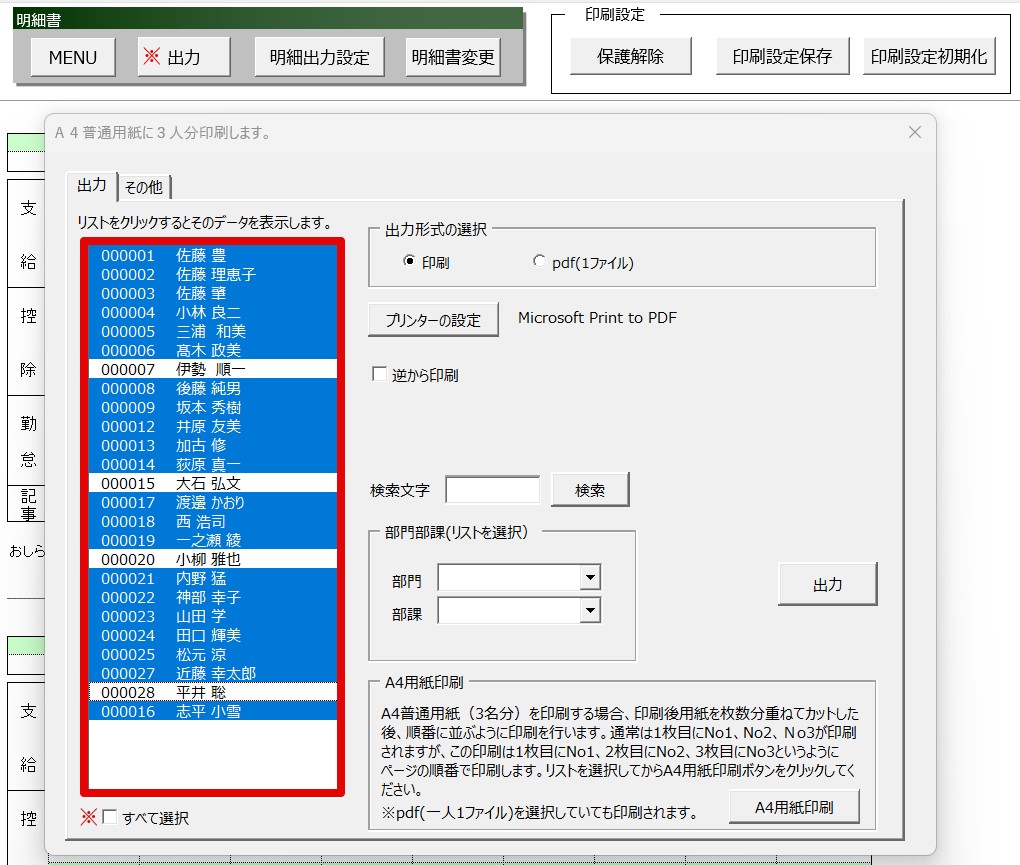1020x865 pixels.
Task: Select list row 000004 小林 良二
Action: (213, 312)
